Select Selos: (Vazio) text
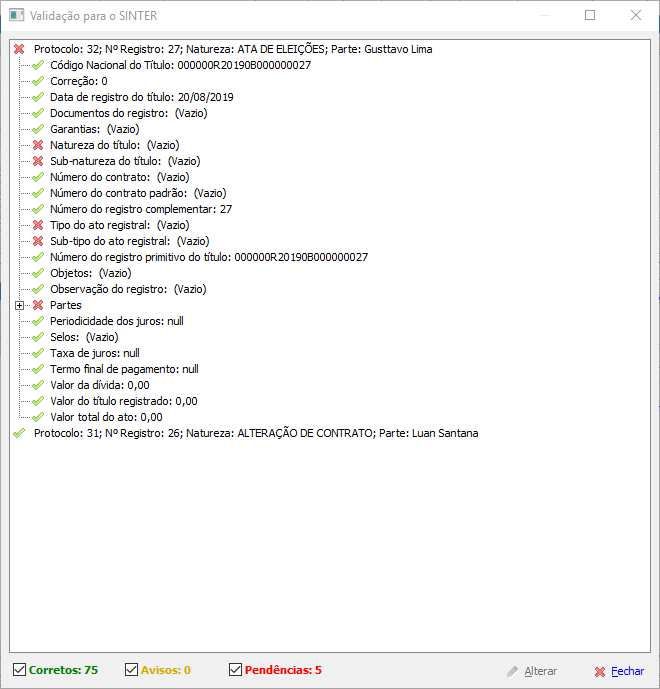 [84, 337]
